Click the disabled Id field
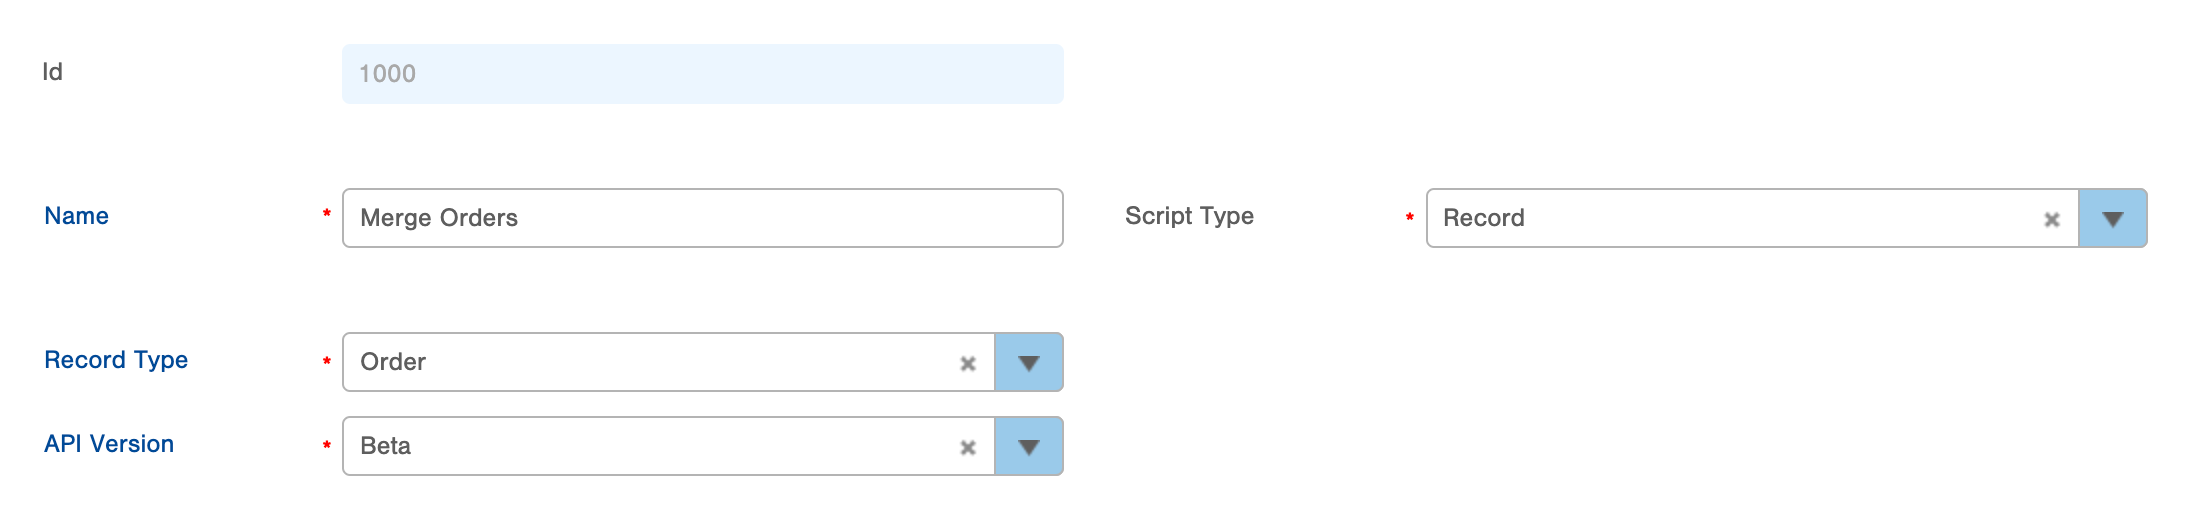 (702, 74)
